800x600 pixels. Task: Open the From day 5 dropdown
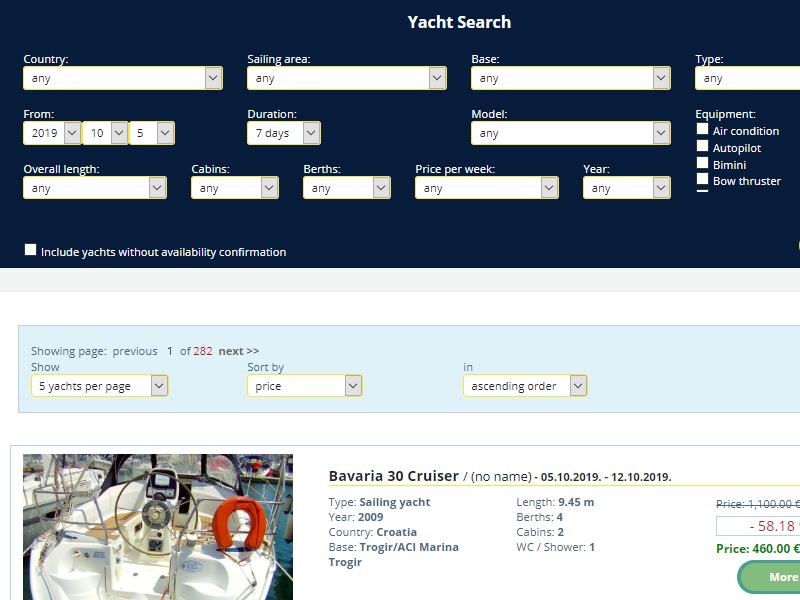152,133
